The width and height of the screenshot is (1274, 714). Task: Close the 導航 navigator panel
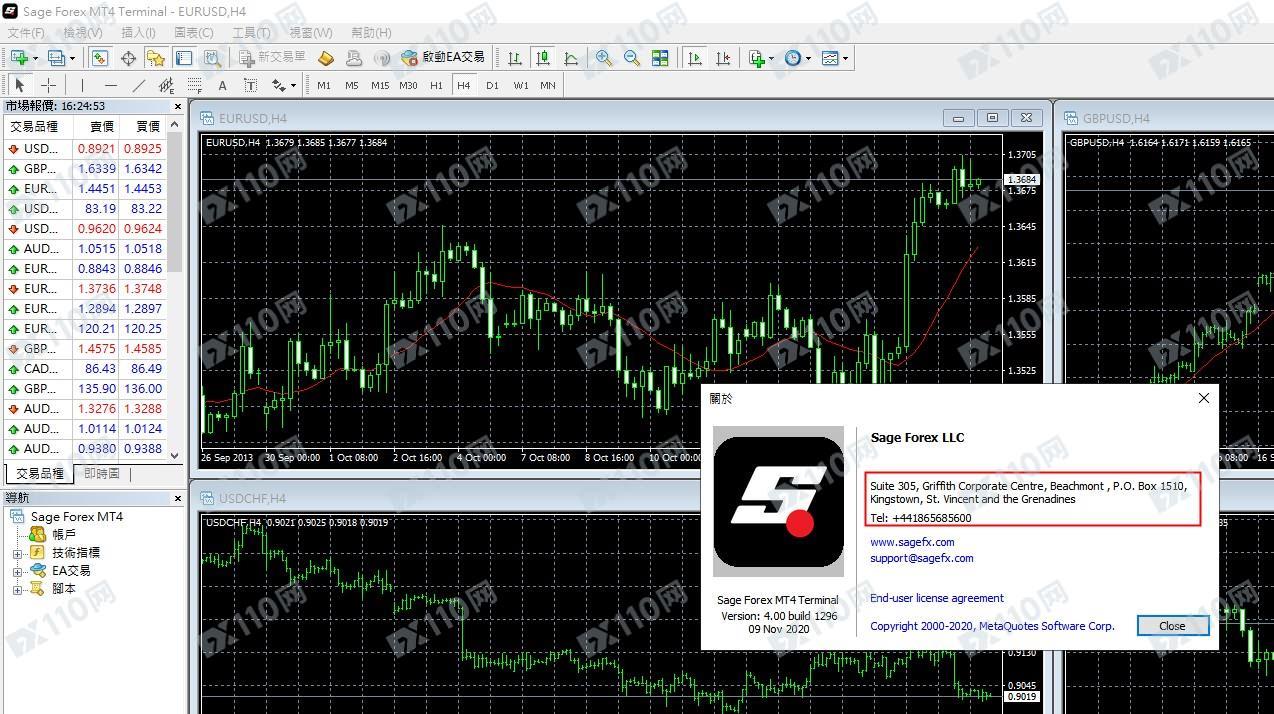[178, 497]
